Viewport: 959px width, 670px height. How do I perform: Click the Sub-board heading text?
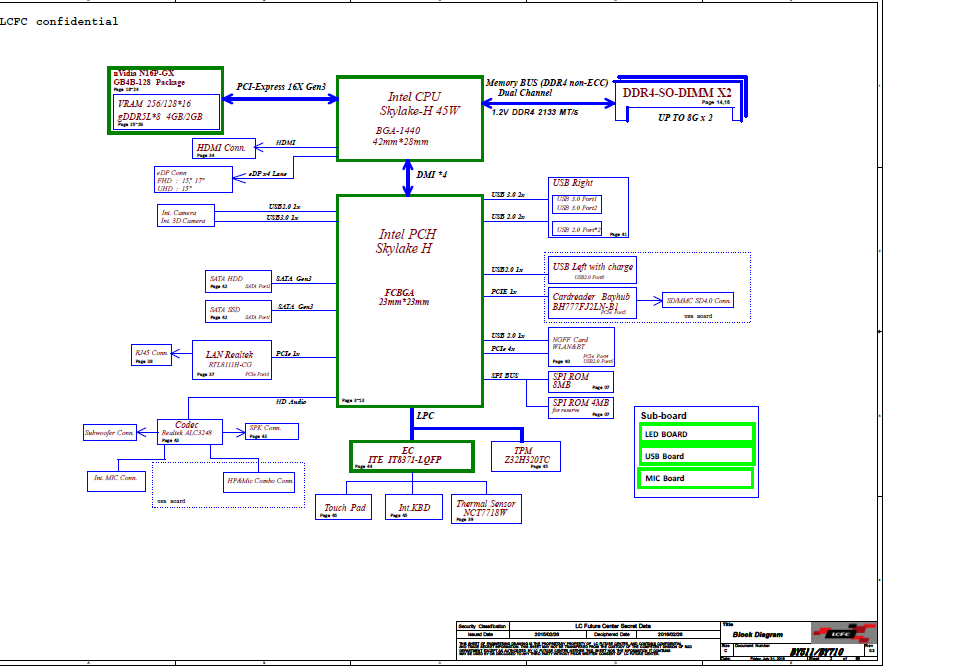pos(664,415)
